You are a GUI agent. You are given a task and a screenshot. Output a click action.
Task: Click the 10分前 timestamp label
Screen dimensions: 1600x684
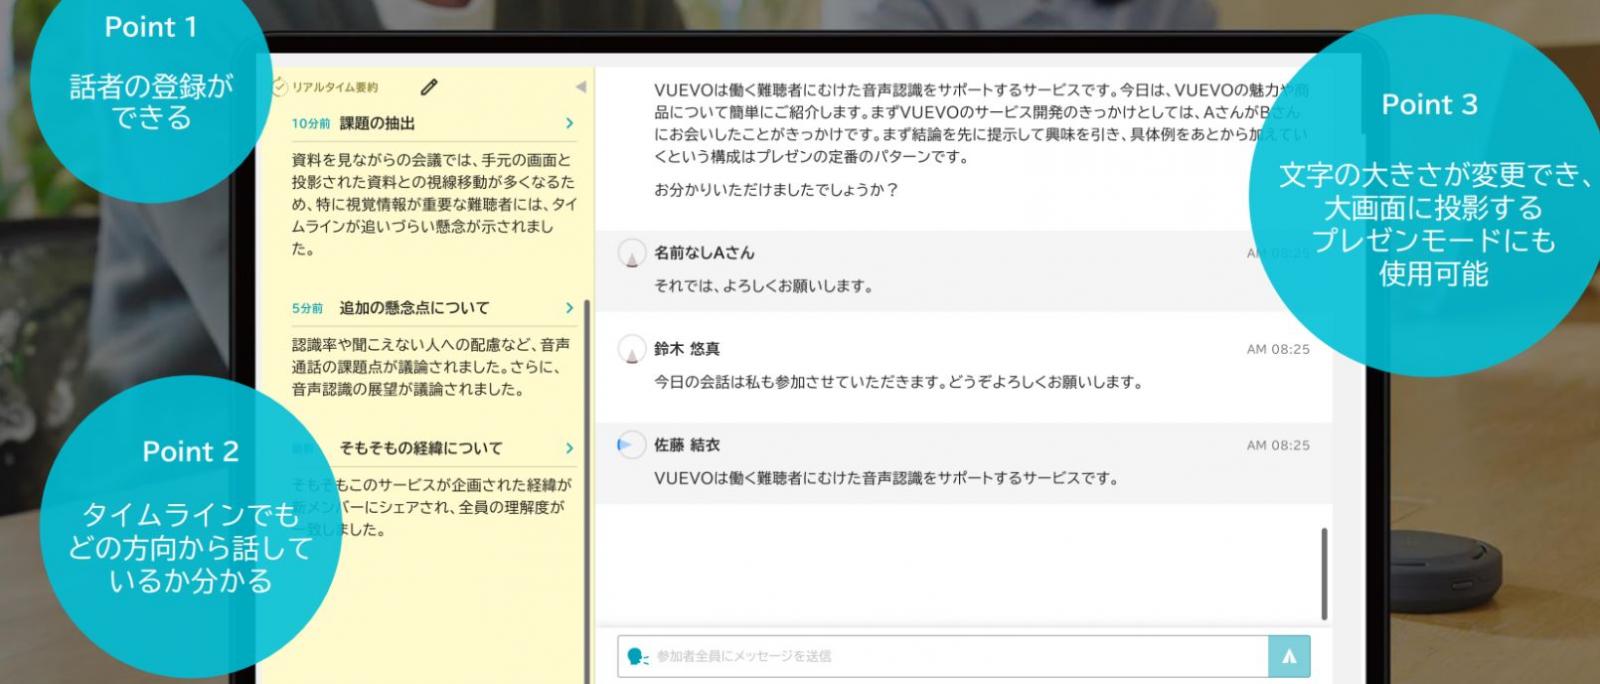click(311, 124)
